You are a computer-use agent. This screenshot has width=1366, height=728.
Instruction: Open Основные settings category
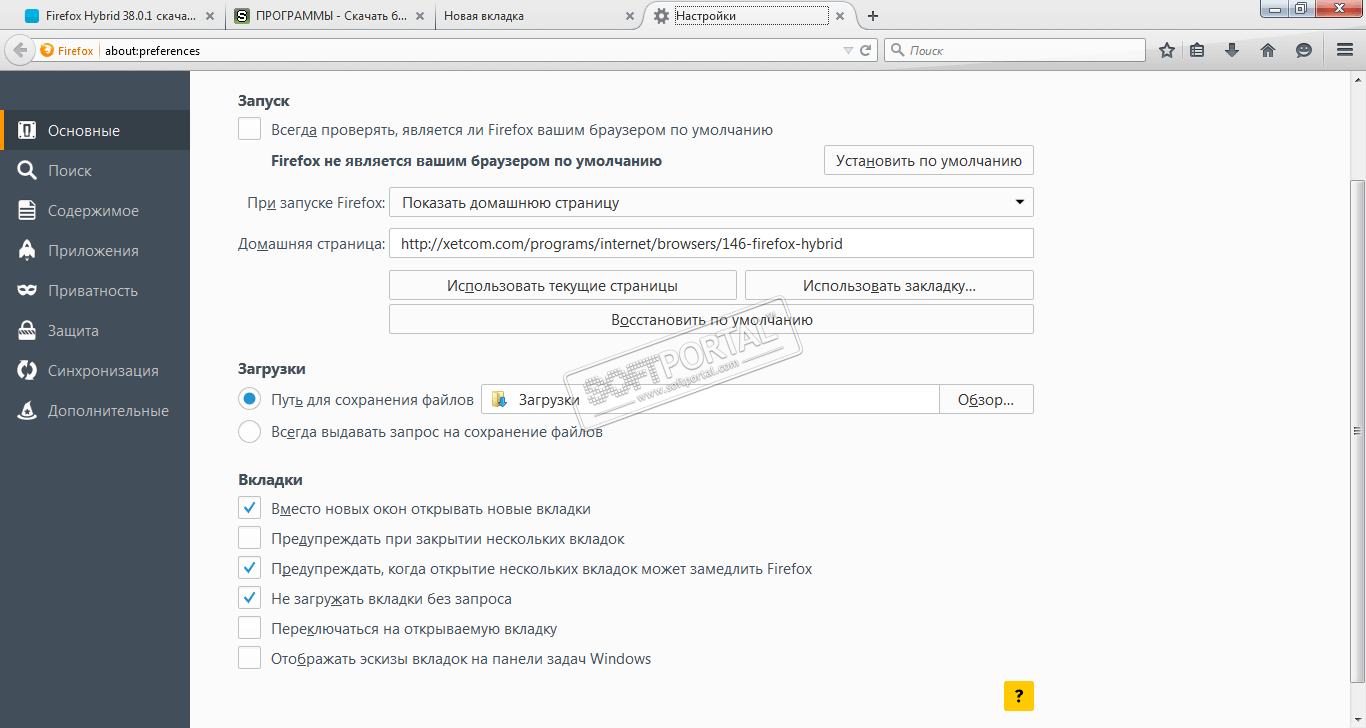pyautogui.click(x=95, y=130)
